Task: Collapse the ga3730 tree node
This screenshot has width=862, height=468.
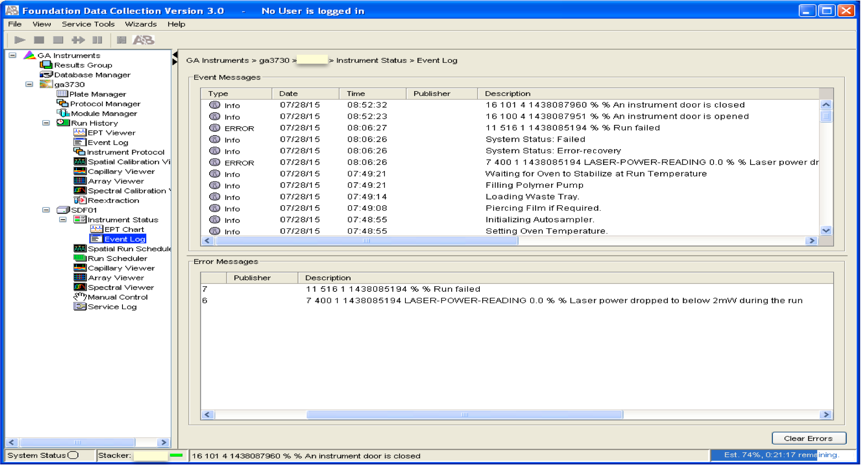Action: (x=30, y=85)
